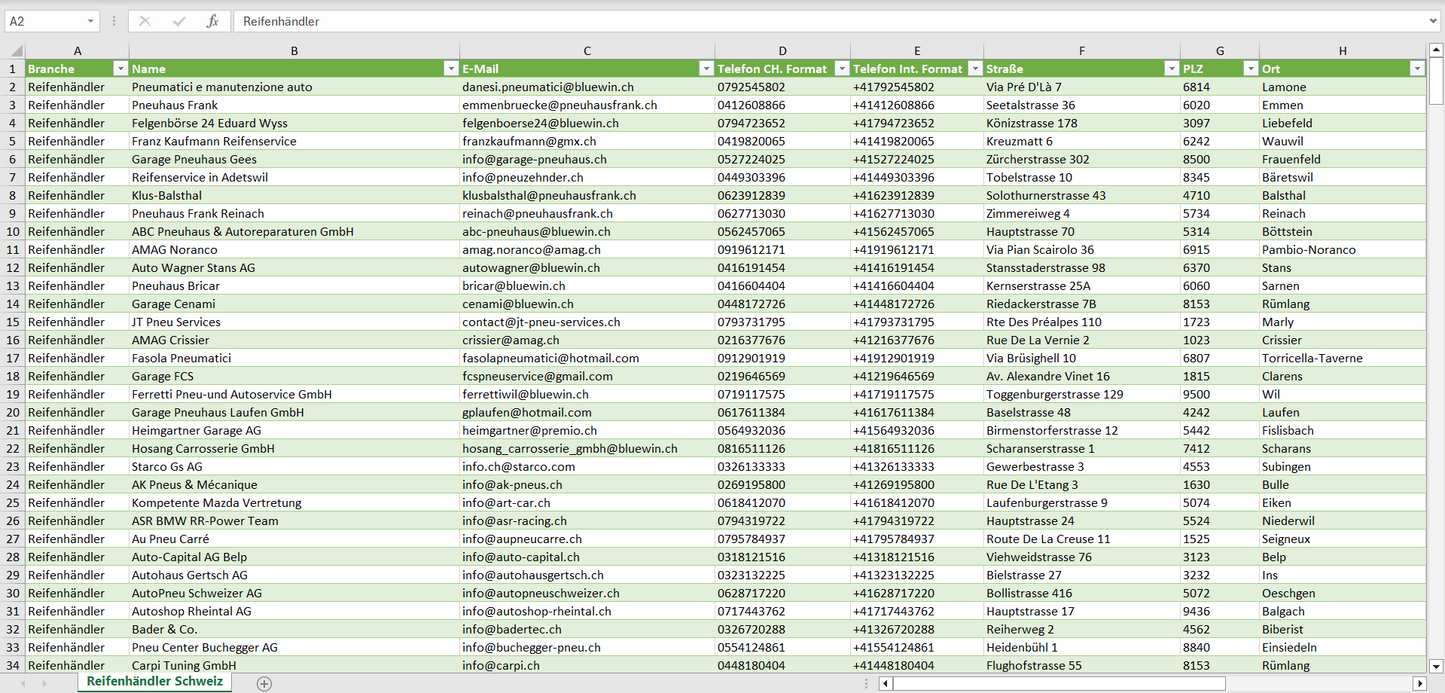The width and height of the screenshot is (1445, 693).
Task: Click the Select All corner triangle
Action: pos(14,51)
